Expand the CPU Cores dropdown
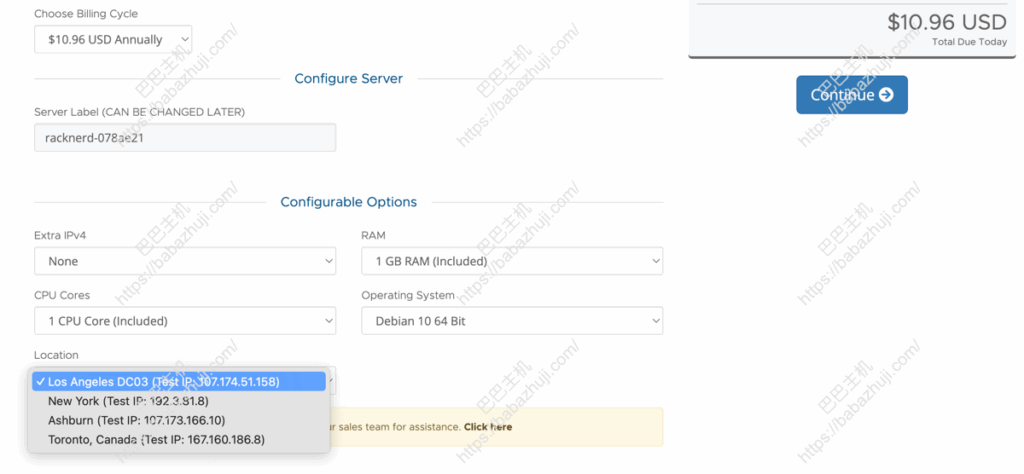Viewport: 1024px width, 474px height. [184, 321]
